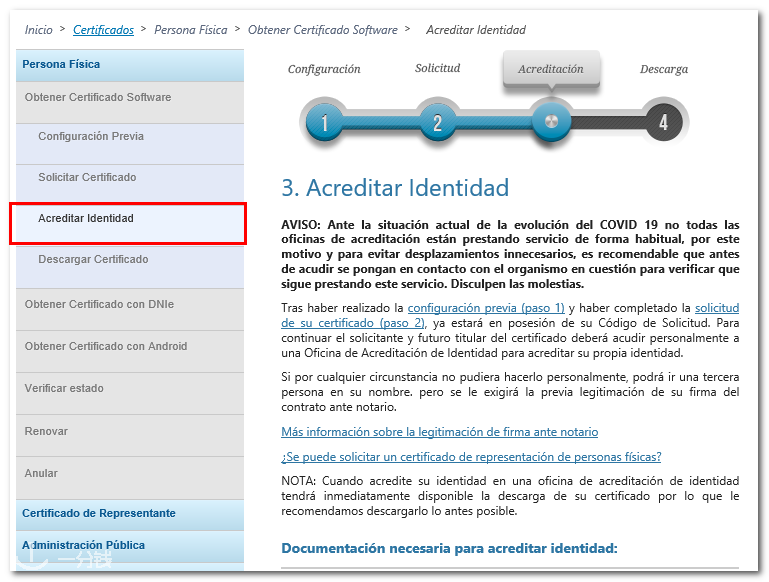
Task: Expand Certificado de Representante section
Action: tap(130, 515)
